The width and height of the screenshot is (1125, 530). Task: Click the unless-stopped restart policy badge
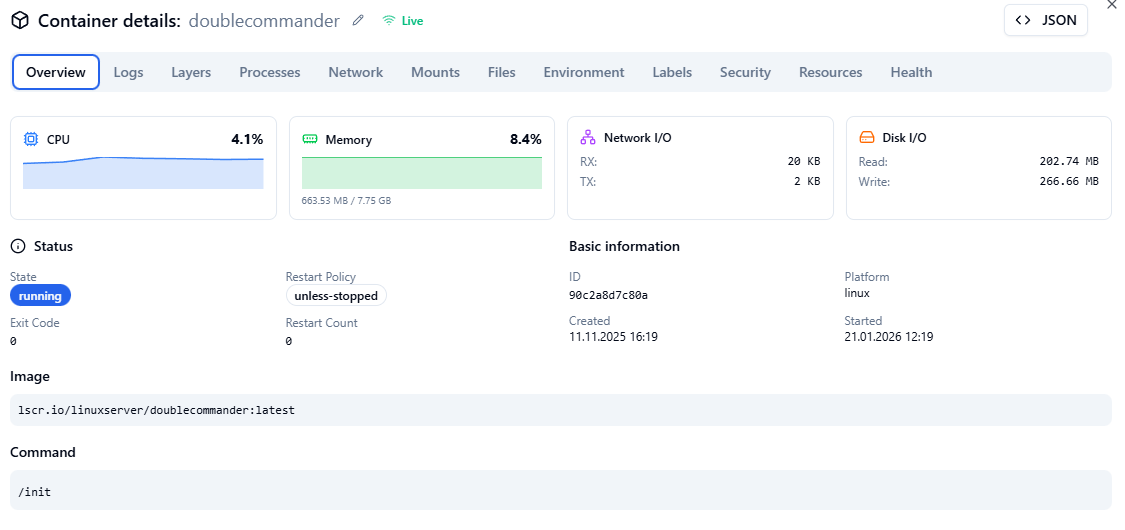point(336,296)
